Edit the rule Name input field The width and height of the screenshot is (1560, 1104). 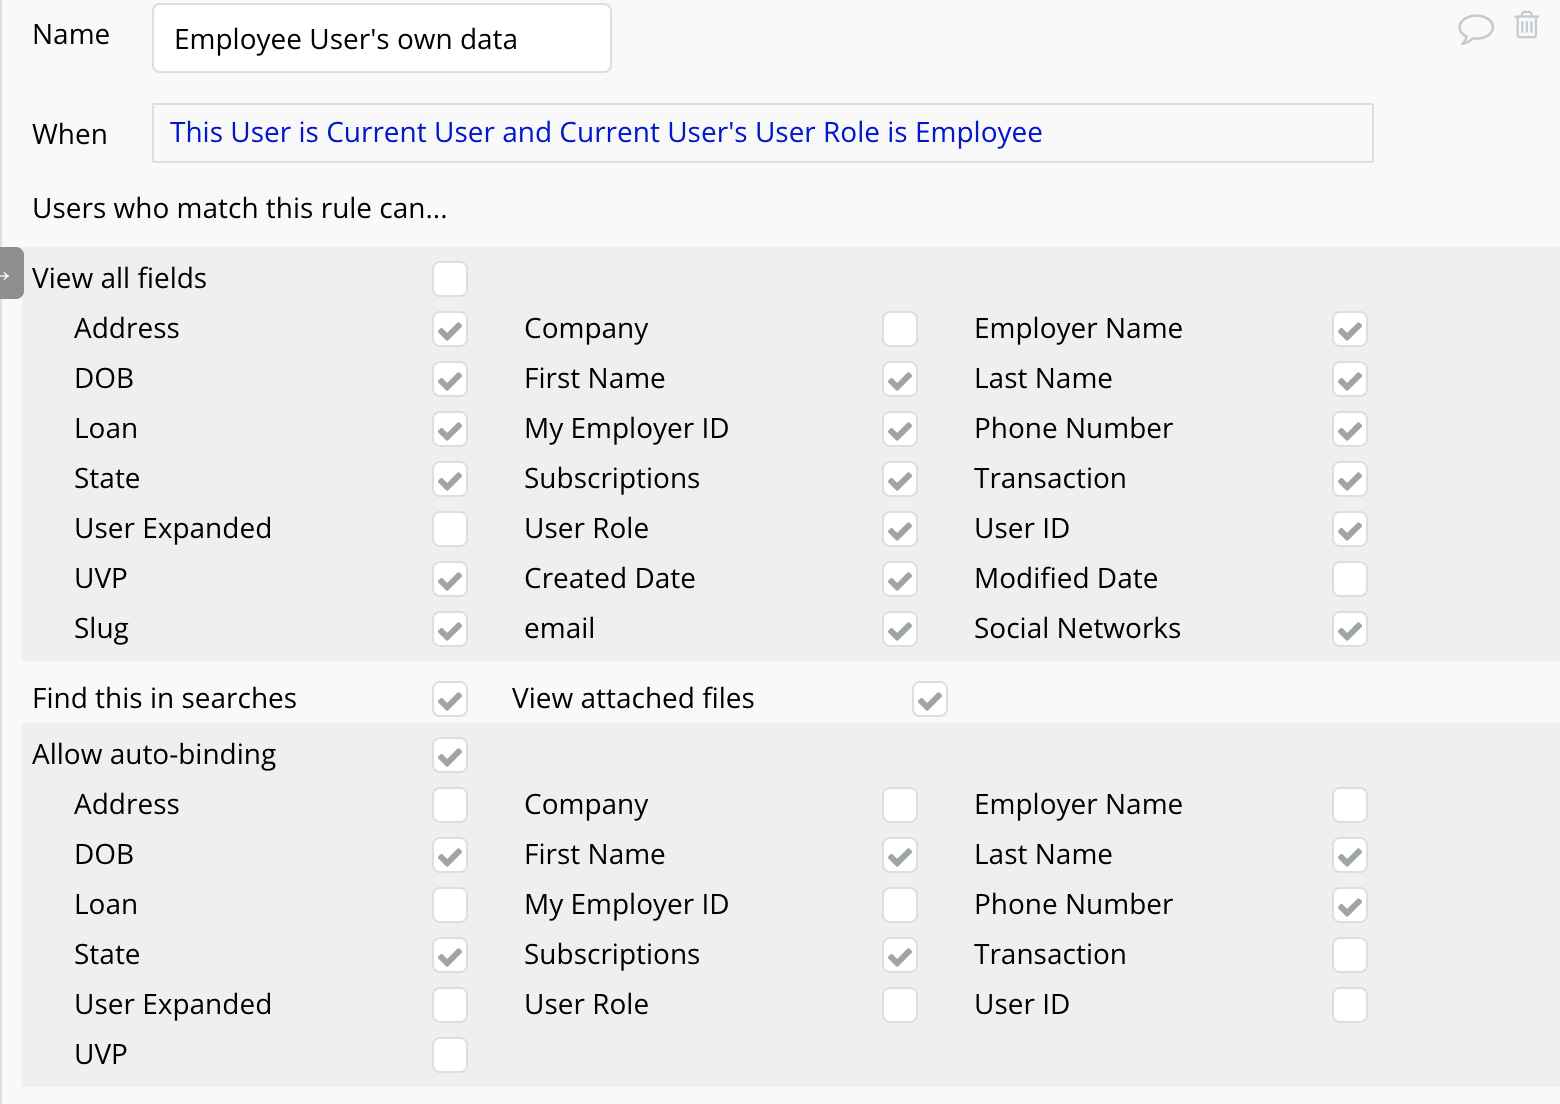coord(381,39)
